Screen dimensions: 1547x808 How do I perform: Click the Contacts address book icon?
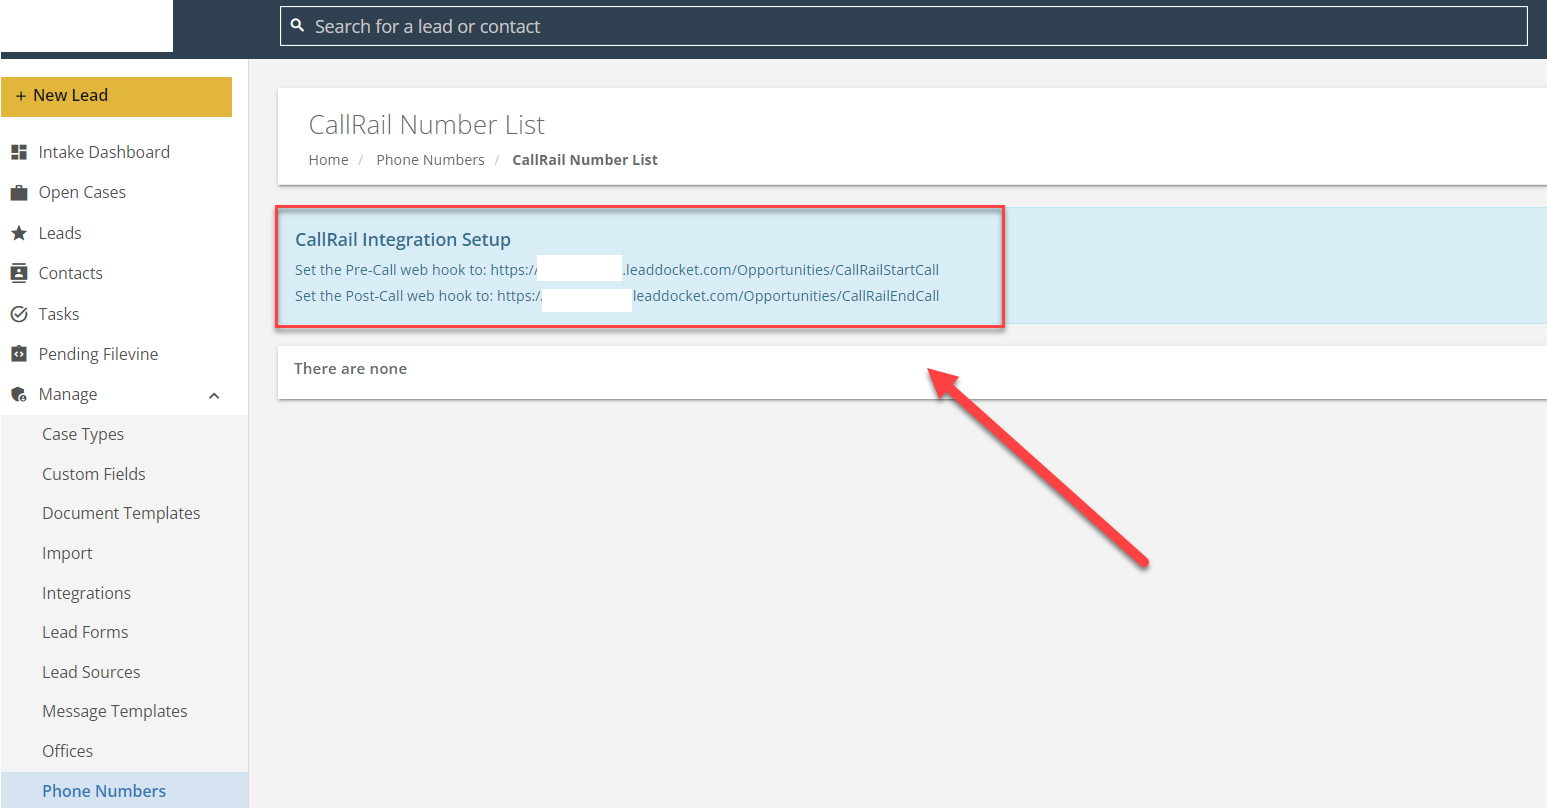pyautogui.click(x=18, y=272)
